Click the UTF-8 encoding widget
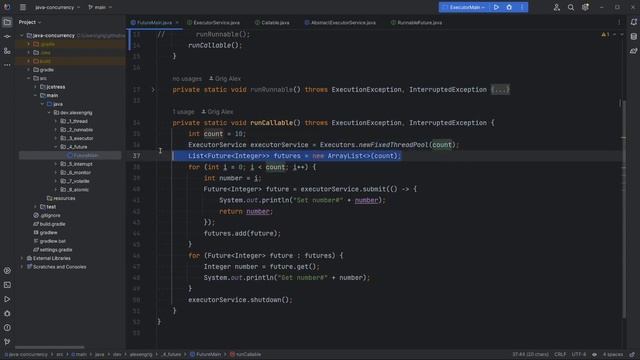Screen dimensions: 640x360 point(579,354)
